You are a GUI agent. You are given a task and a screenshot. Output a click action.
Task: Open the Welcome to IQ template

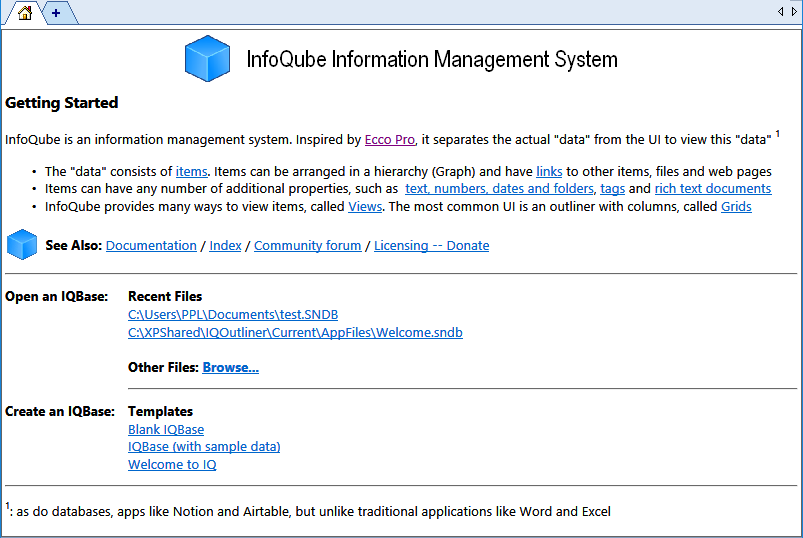172,465
